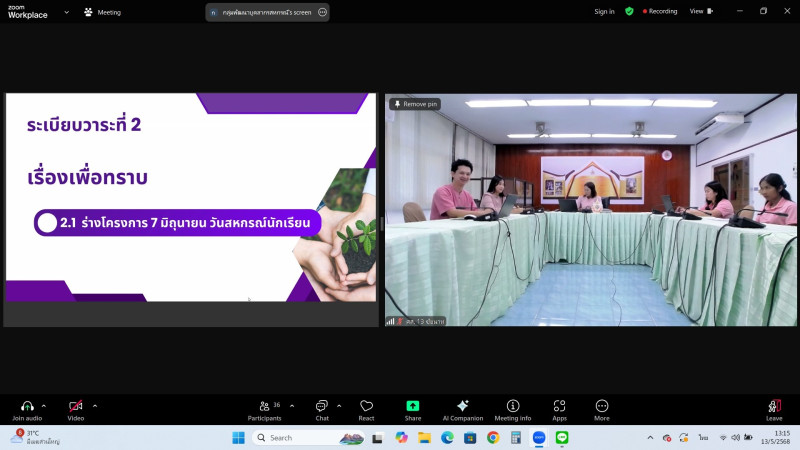800x450 pixels.
Task: Click the Sign in link
Action: 604,12
